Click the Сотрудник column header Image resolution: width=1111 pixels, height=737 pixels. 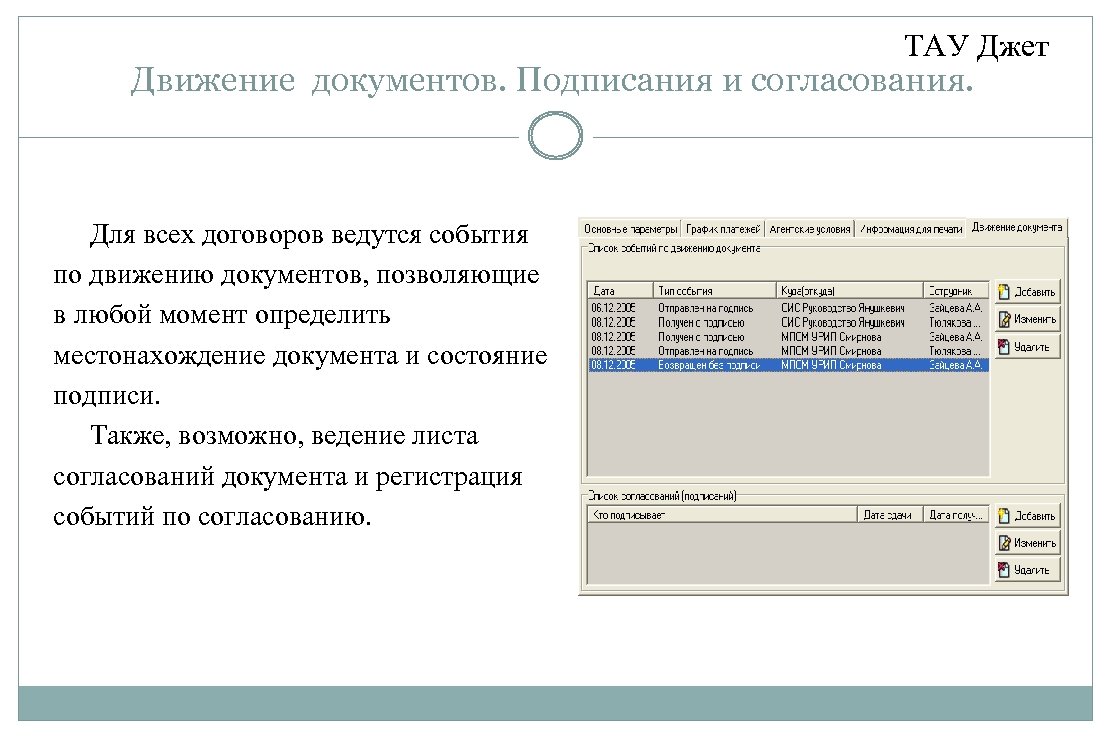coord(956,291)
